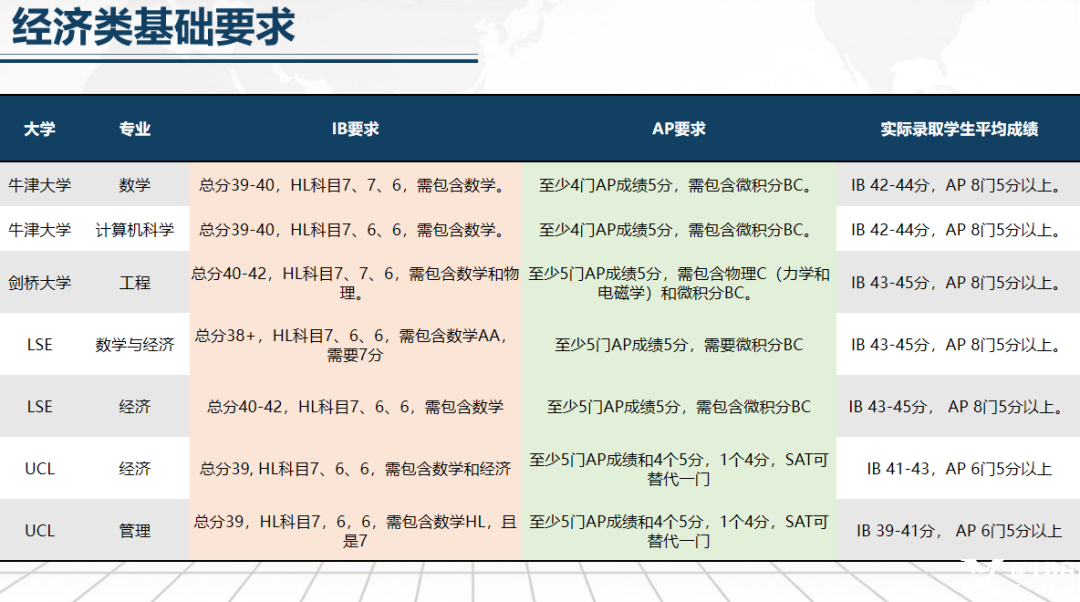Click the 'IB要求' column header
Screen dimensions: 1080x602
[355, 129]
